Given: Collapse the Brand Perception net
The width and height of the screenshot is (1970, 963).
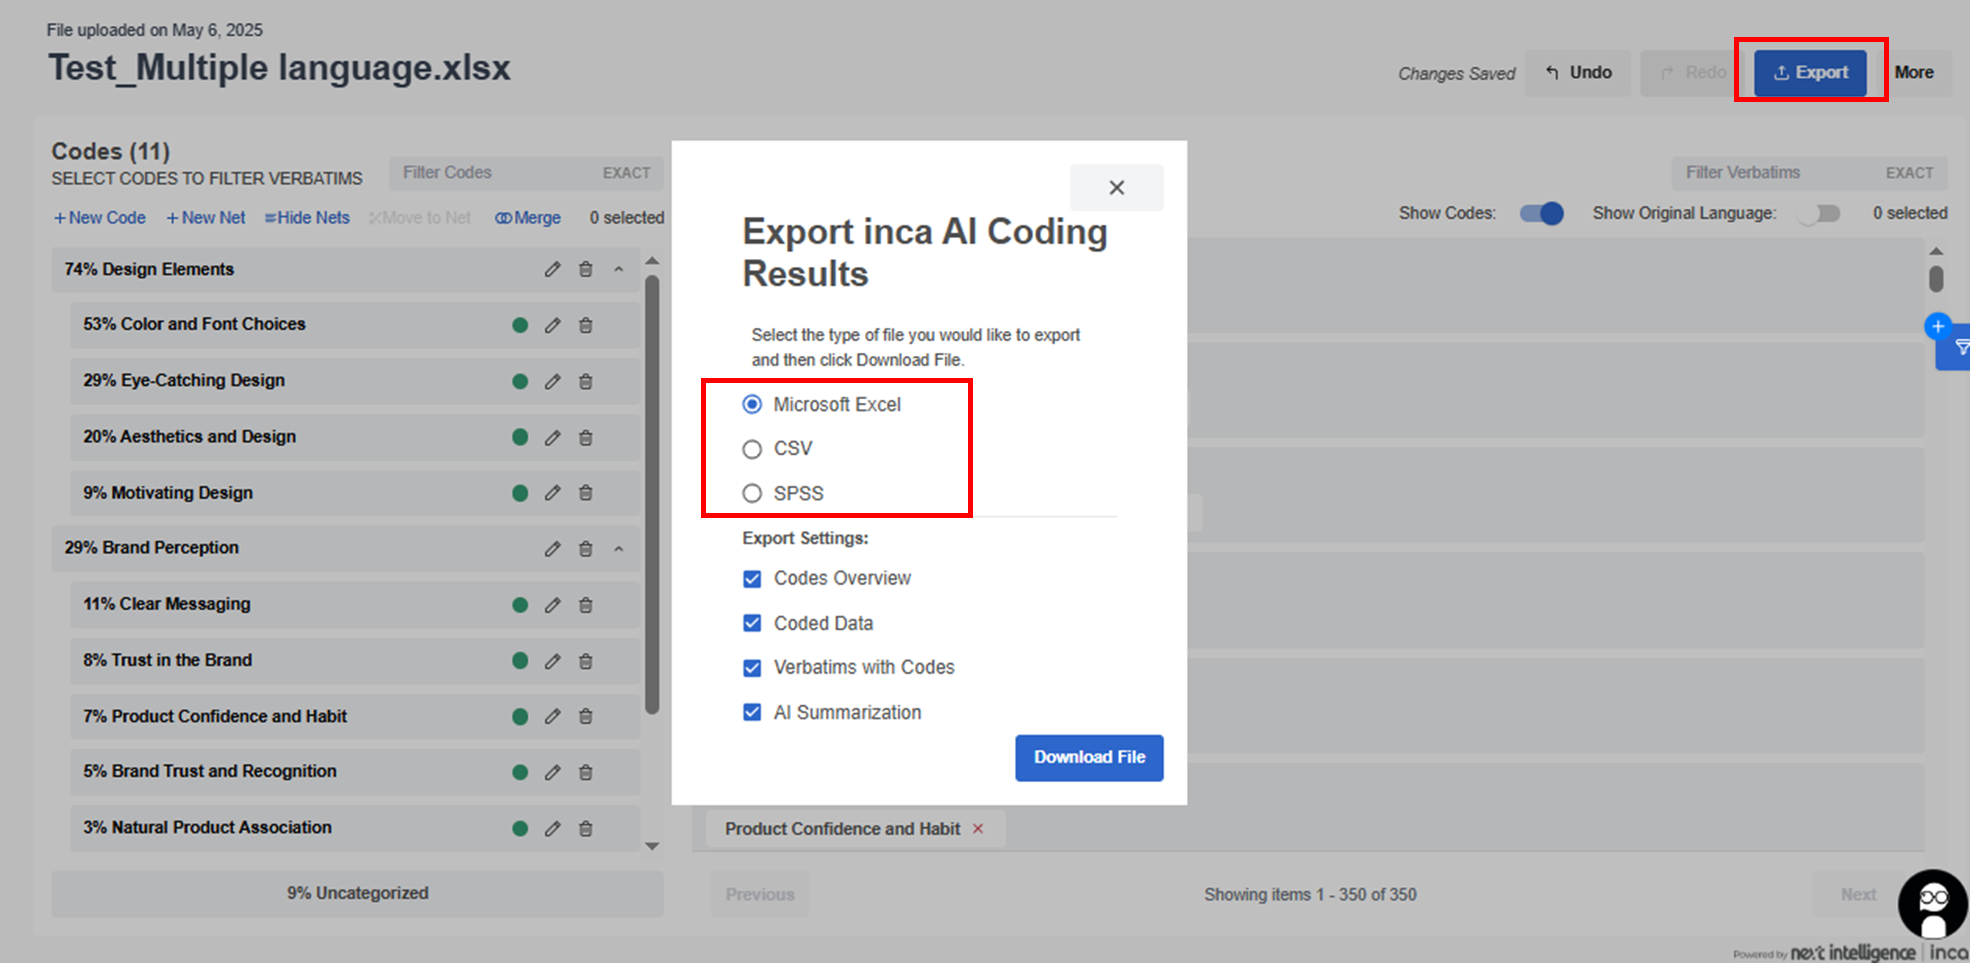Looking at the screenshot, I should [x=619, y=548].
